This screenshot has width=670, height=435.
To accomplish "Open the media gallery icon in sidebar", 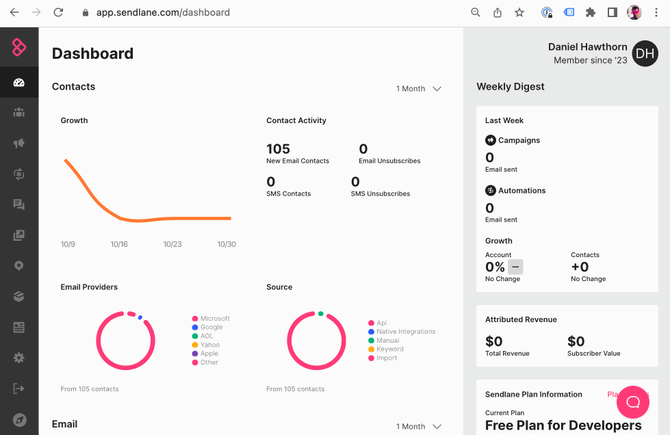I will [19, 235].
